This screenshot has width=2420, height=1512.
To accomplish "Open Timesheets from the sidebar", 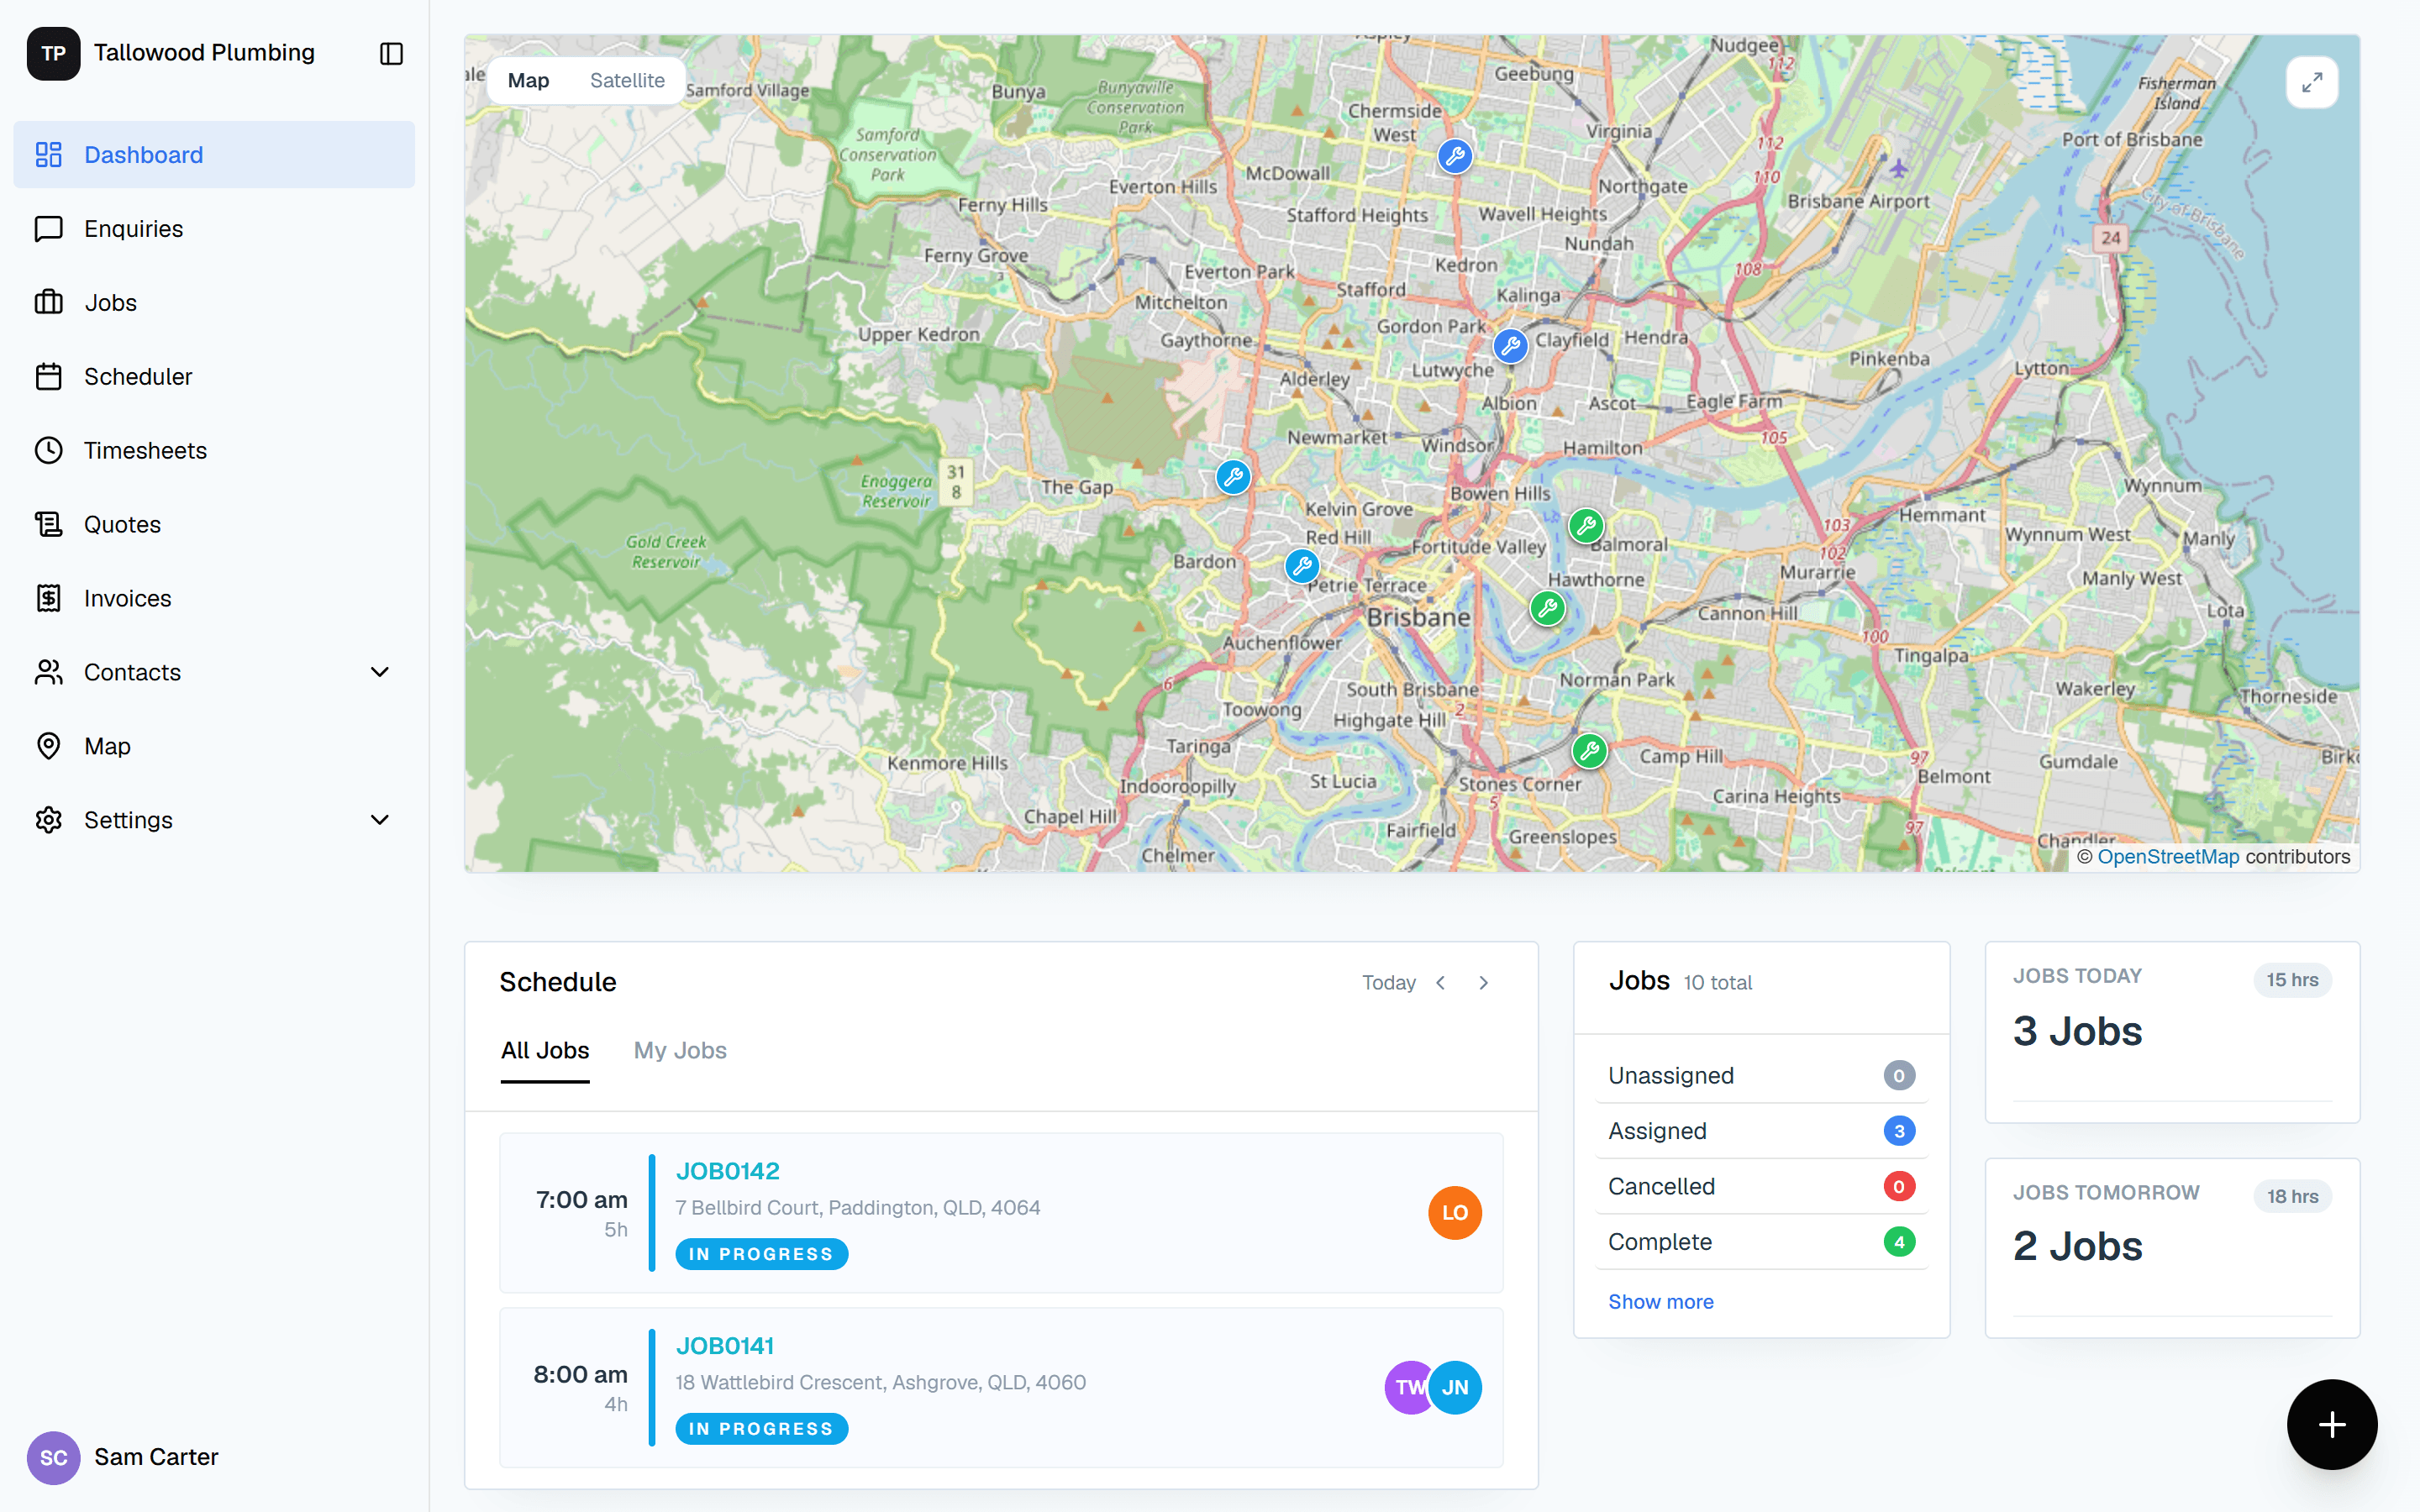I will (x=214, y=450).
